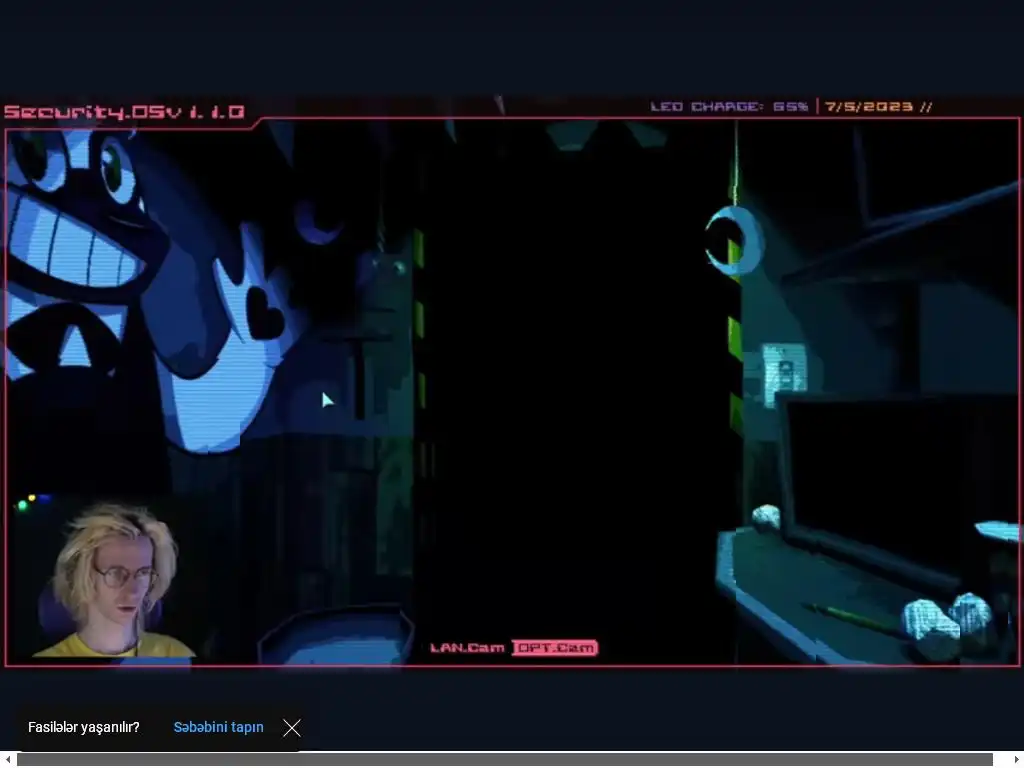
Task: Click the left scroll arrow on scrollbar
Action: point(7,760)
